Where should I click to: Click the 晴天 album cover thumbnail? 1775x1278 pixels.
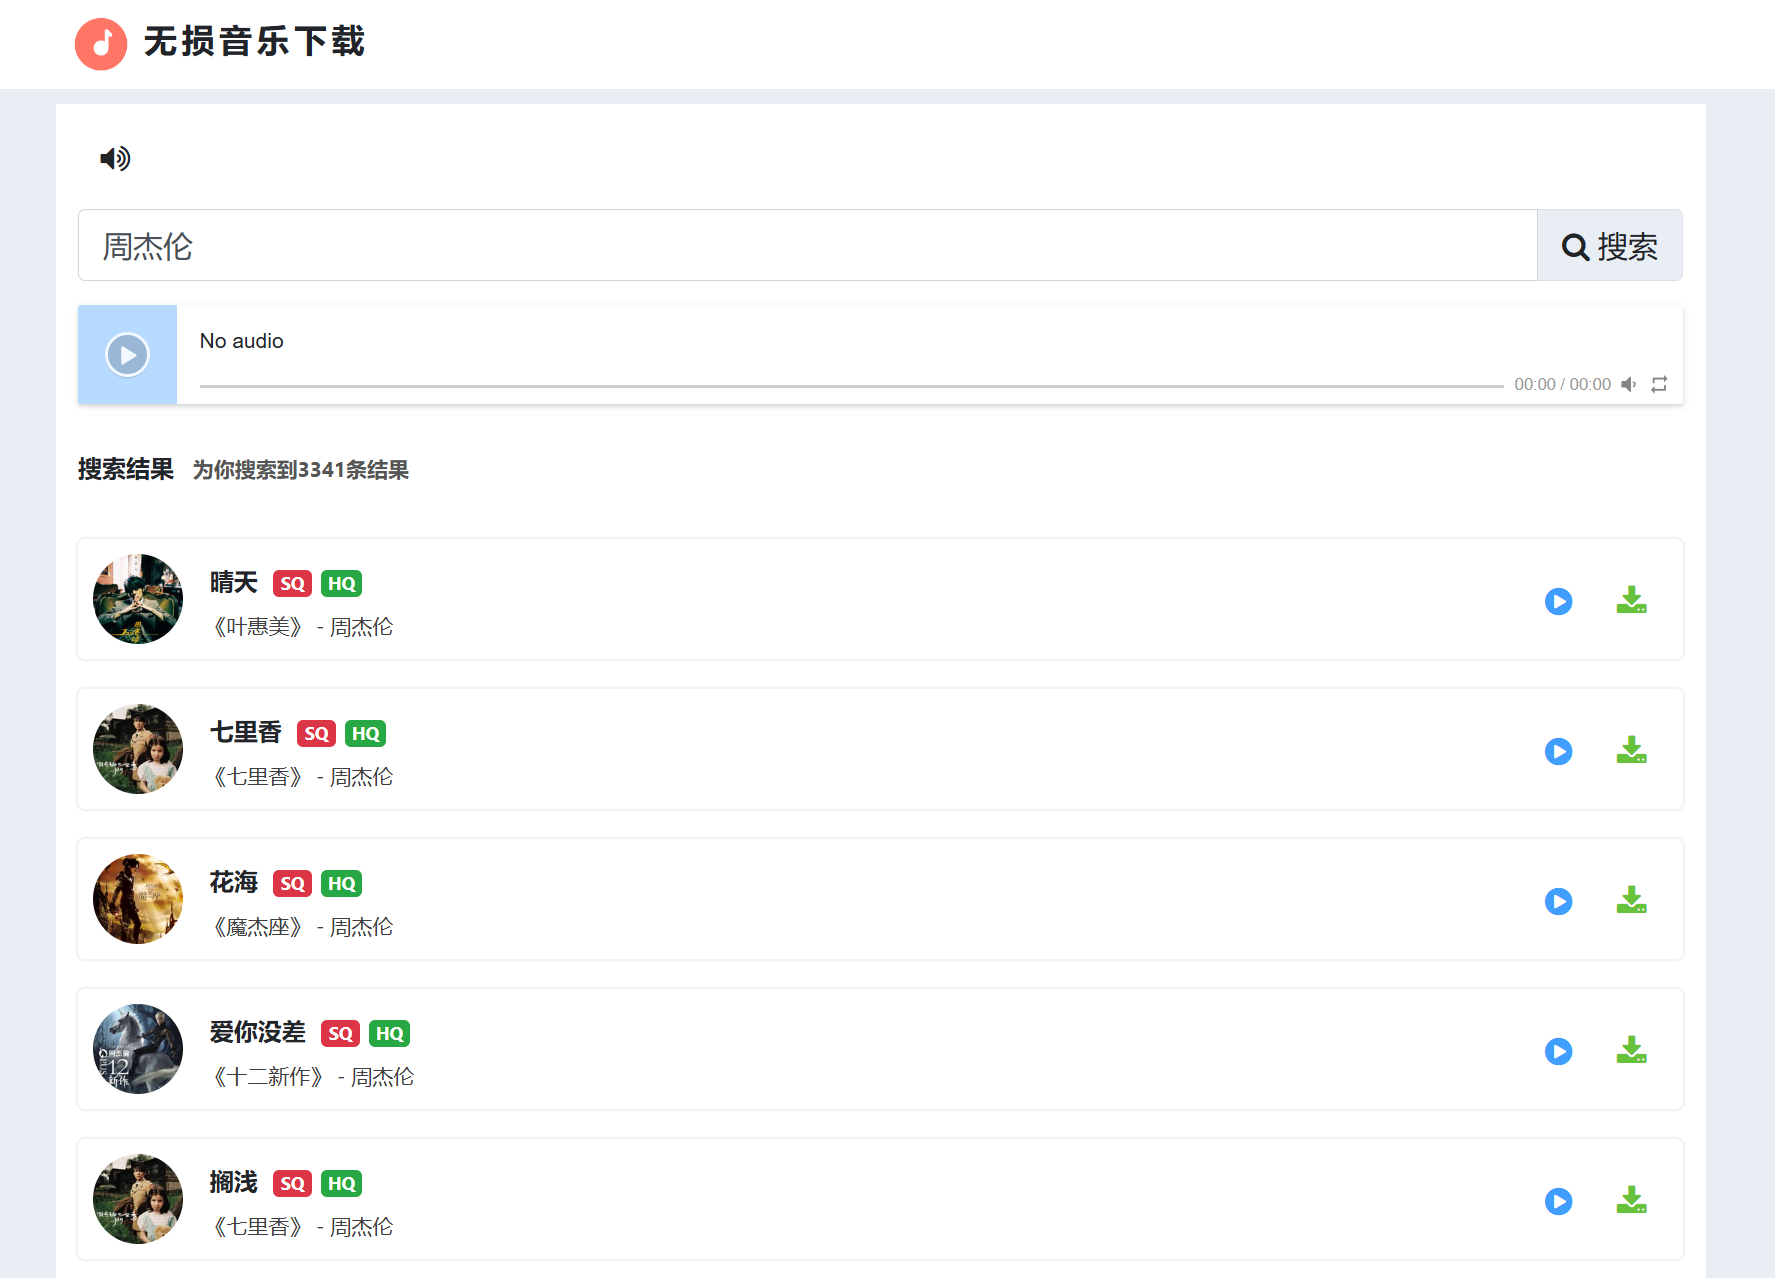click(x=138, y=599)
